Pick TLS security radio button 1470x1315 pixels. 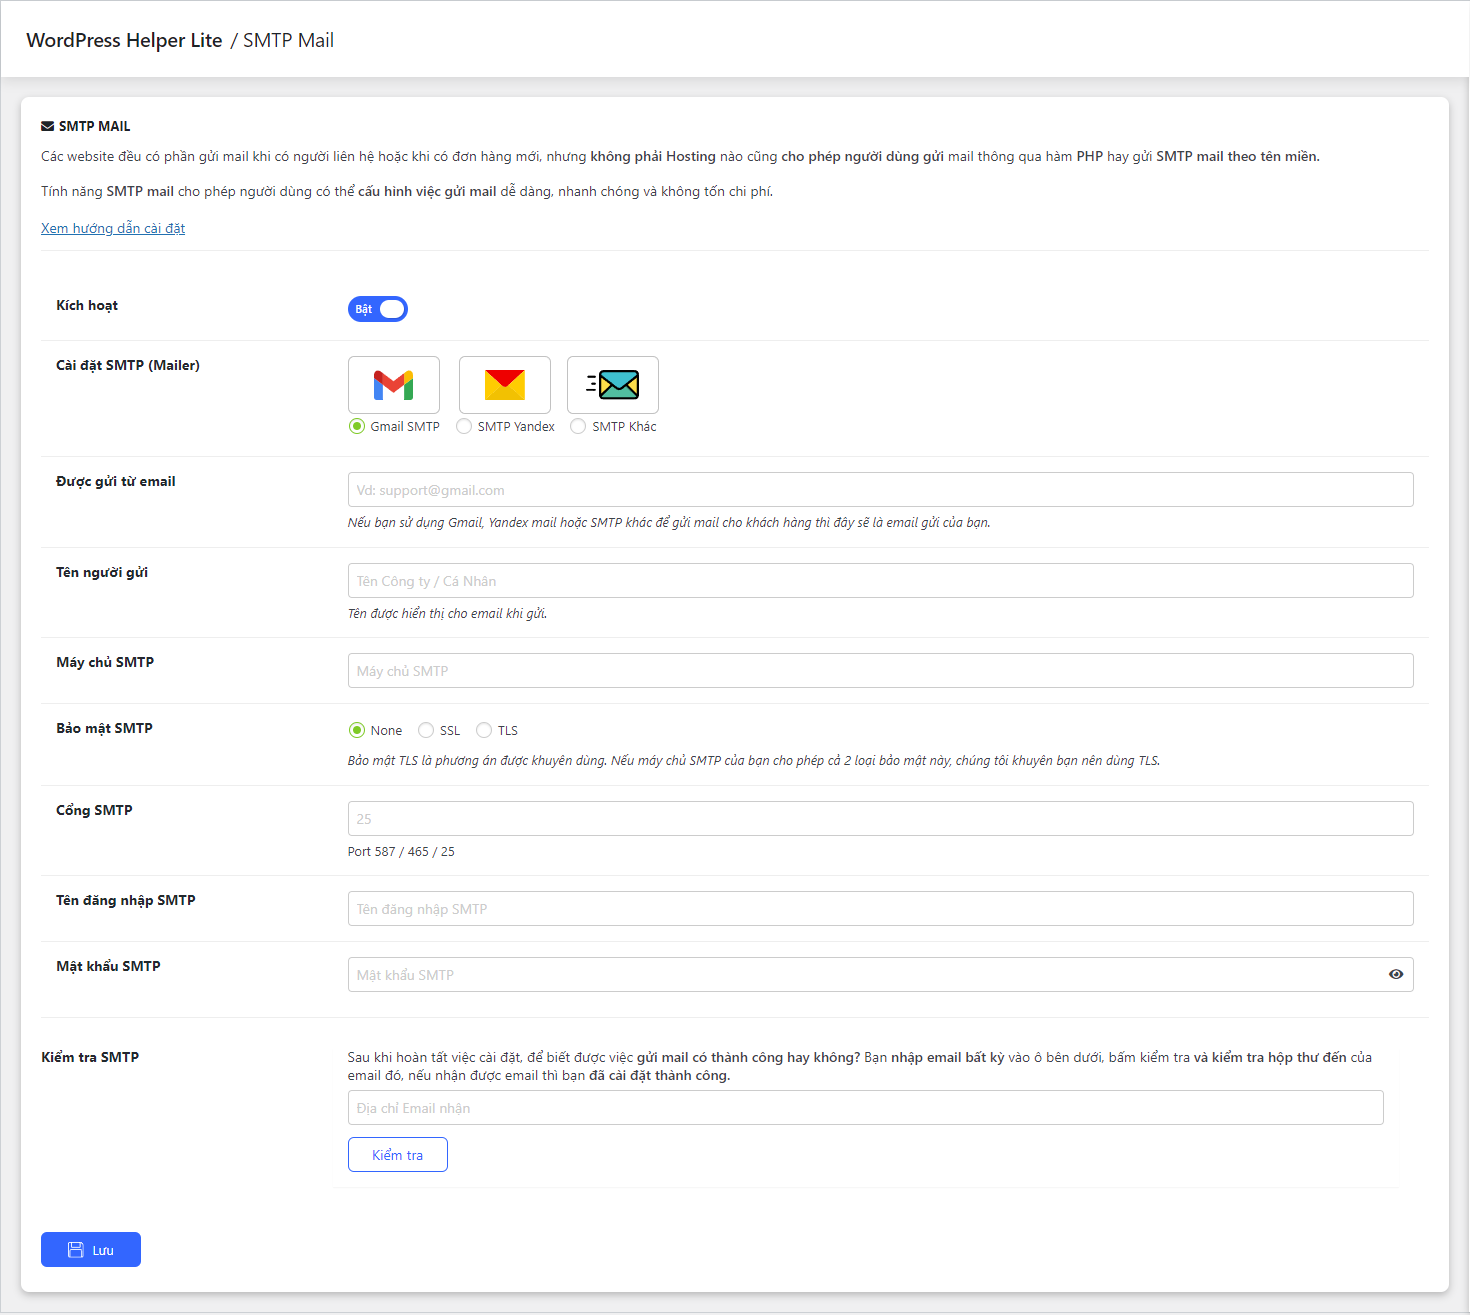(x=484, y=730)
